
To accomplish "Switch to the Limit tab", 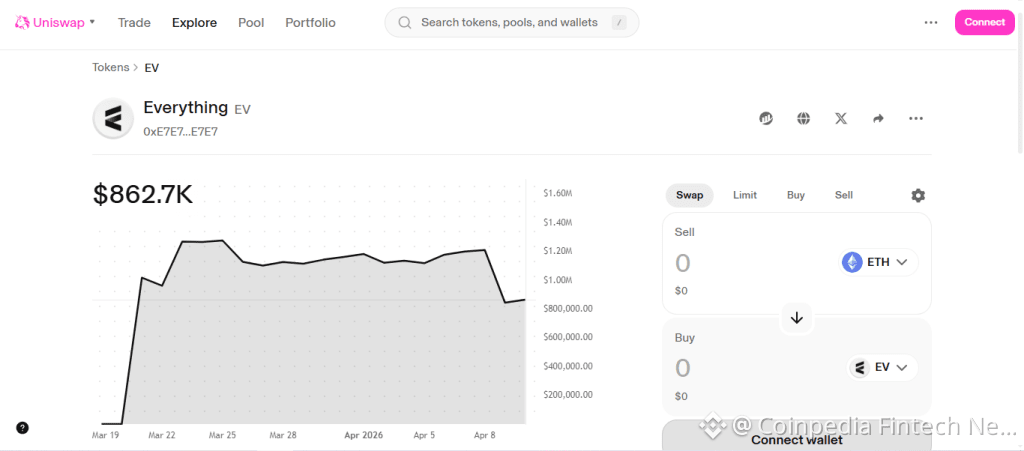I will point(745,195).
